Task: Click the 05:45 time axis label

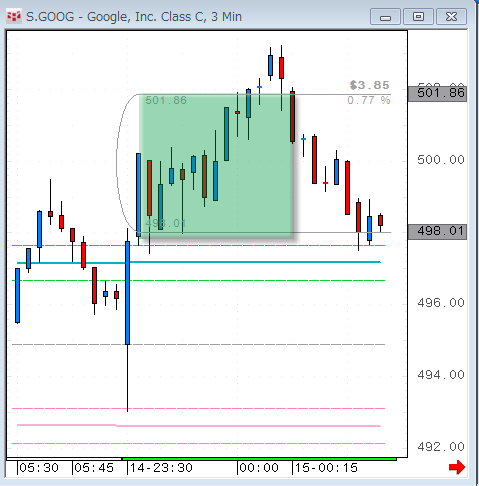Action: [94, 468]
